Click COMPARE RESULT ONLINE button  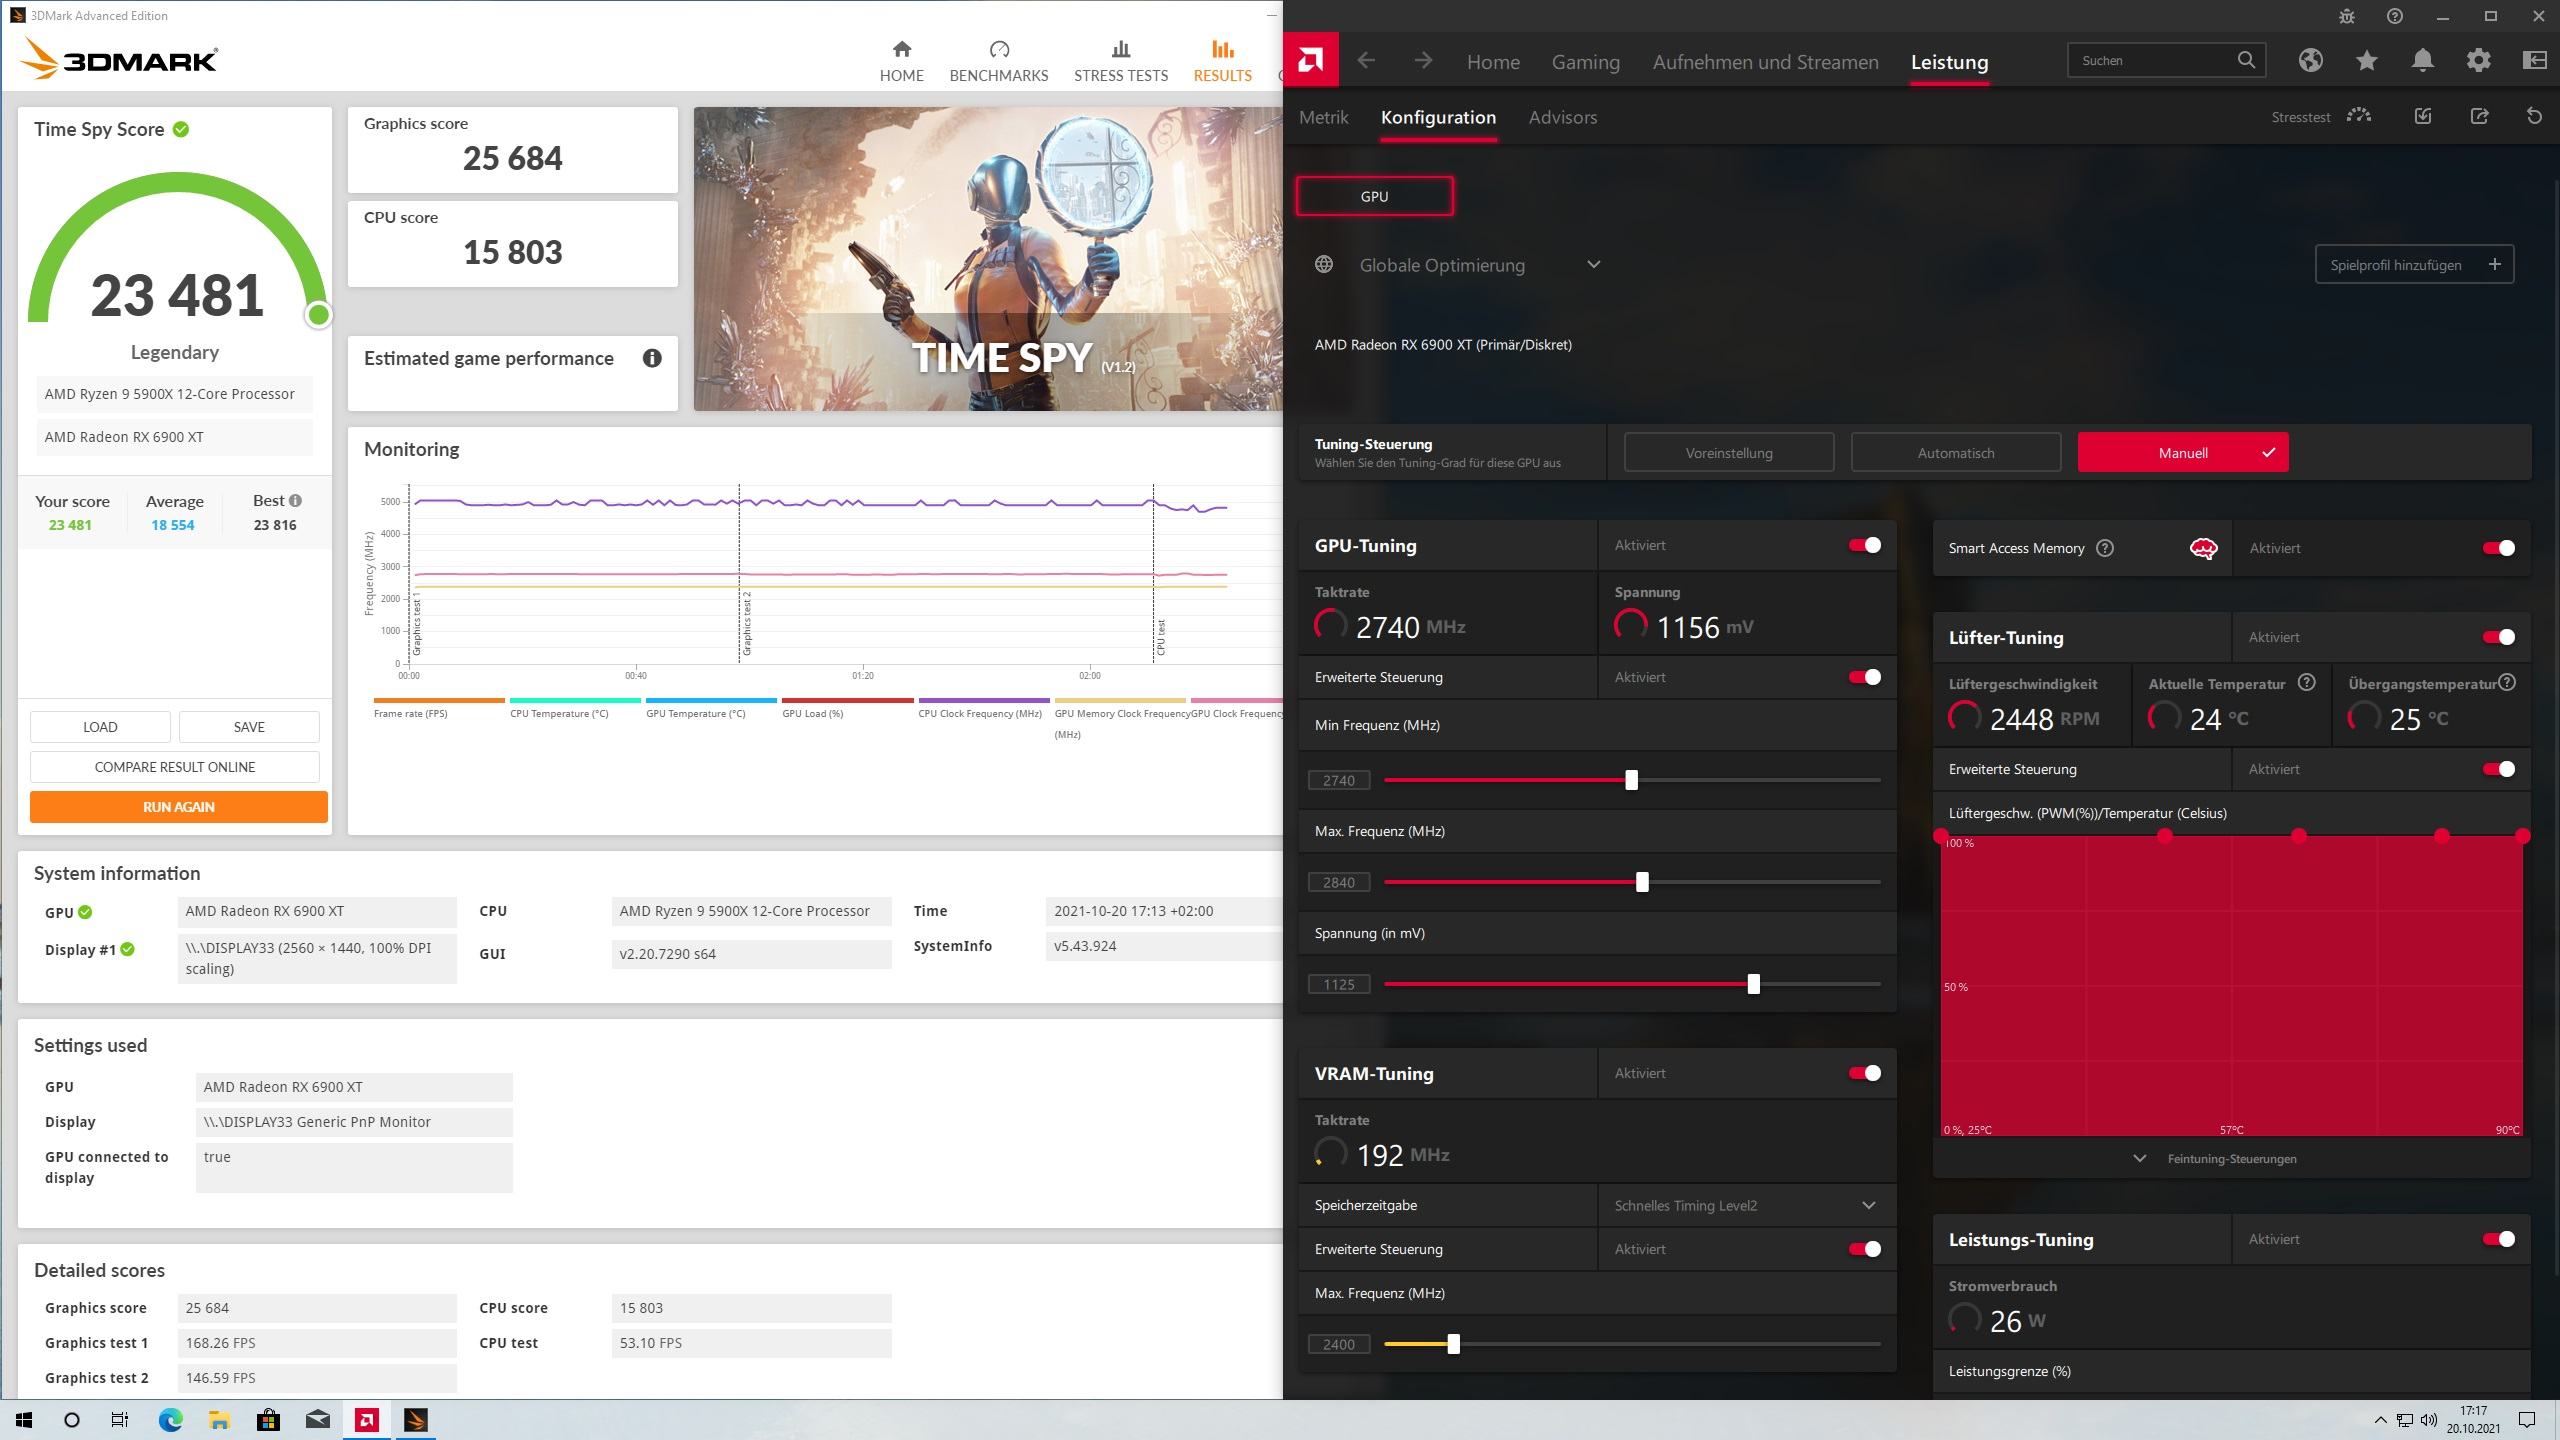pyautogui.click(x=175, y=767)
